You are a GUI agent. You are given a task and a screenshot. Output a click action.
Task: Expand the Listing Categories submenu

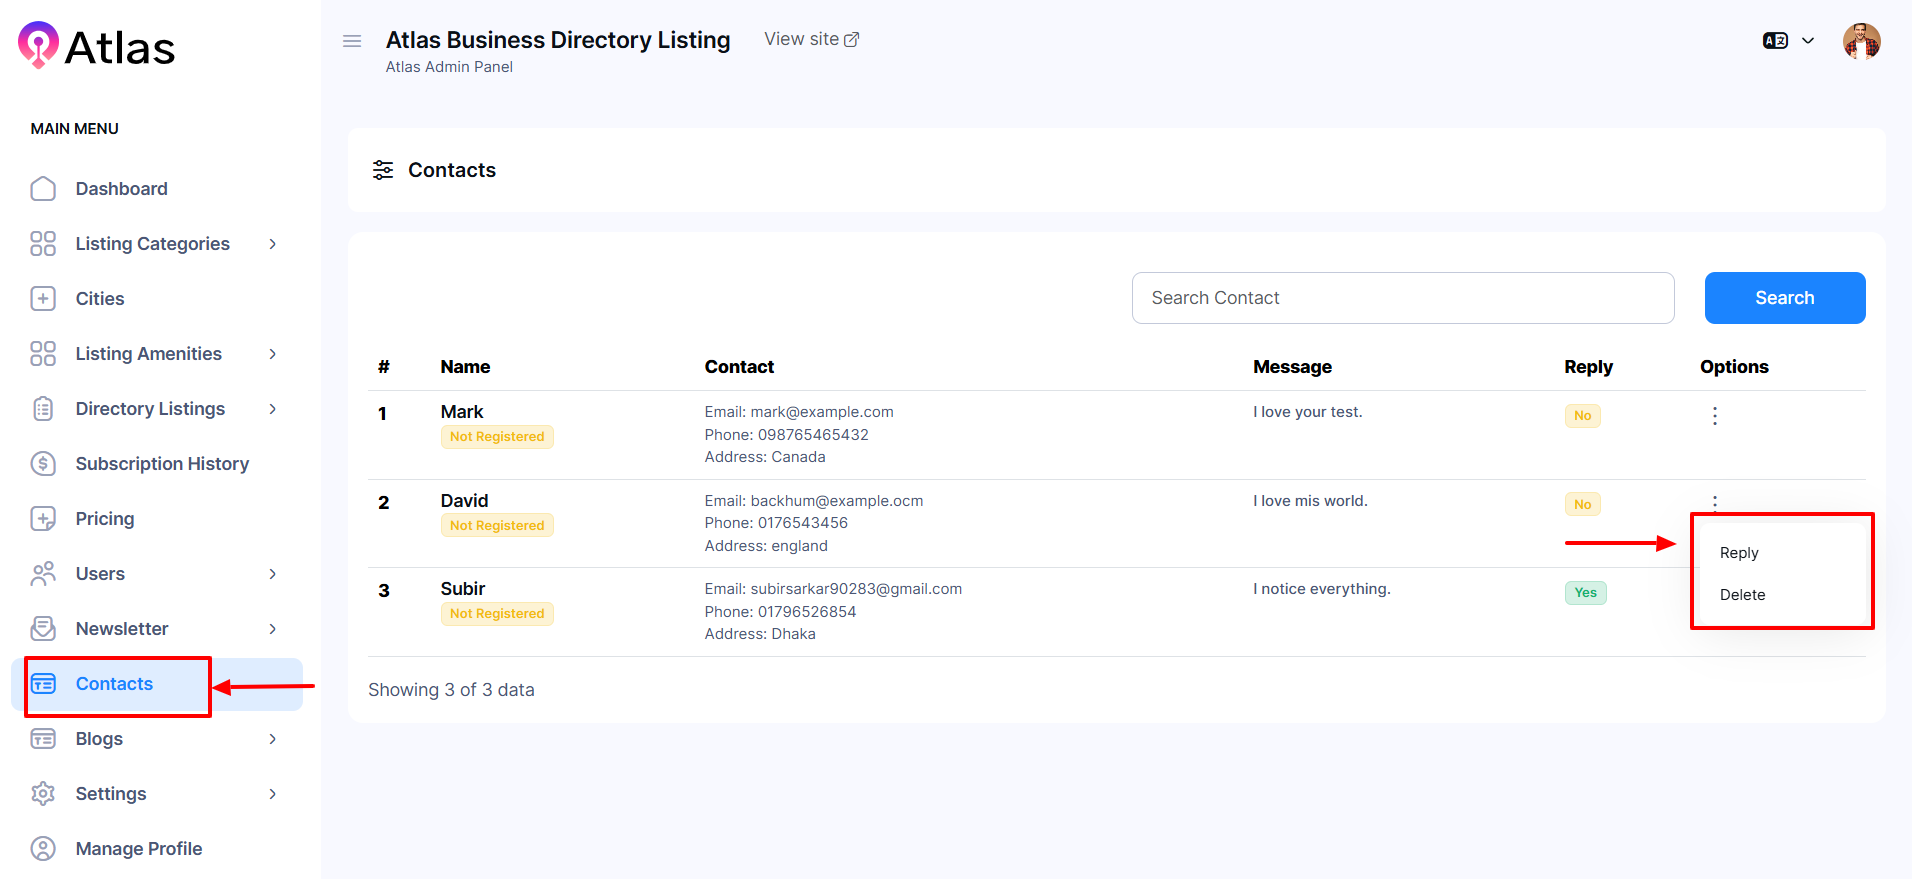click(x=272, y=244)
